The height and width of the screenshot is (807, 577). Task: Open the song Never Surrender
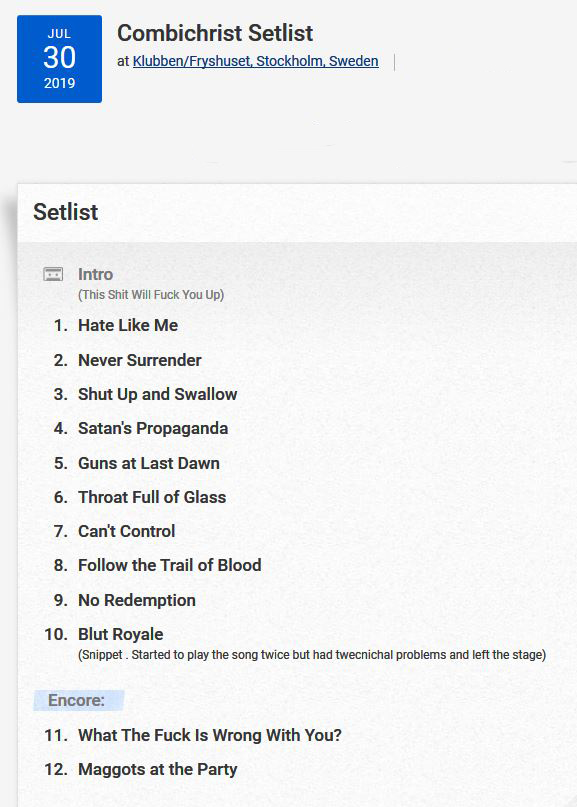pyautogui.click(x=139, y=360)
